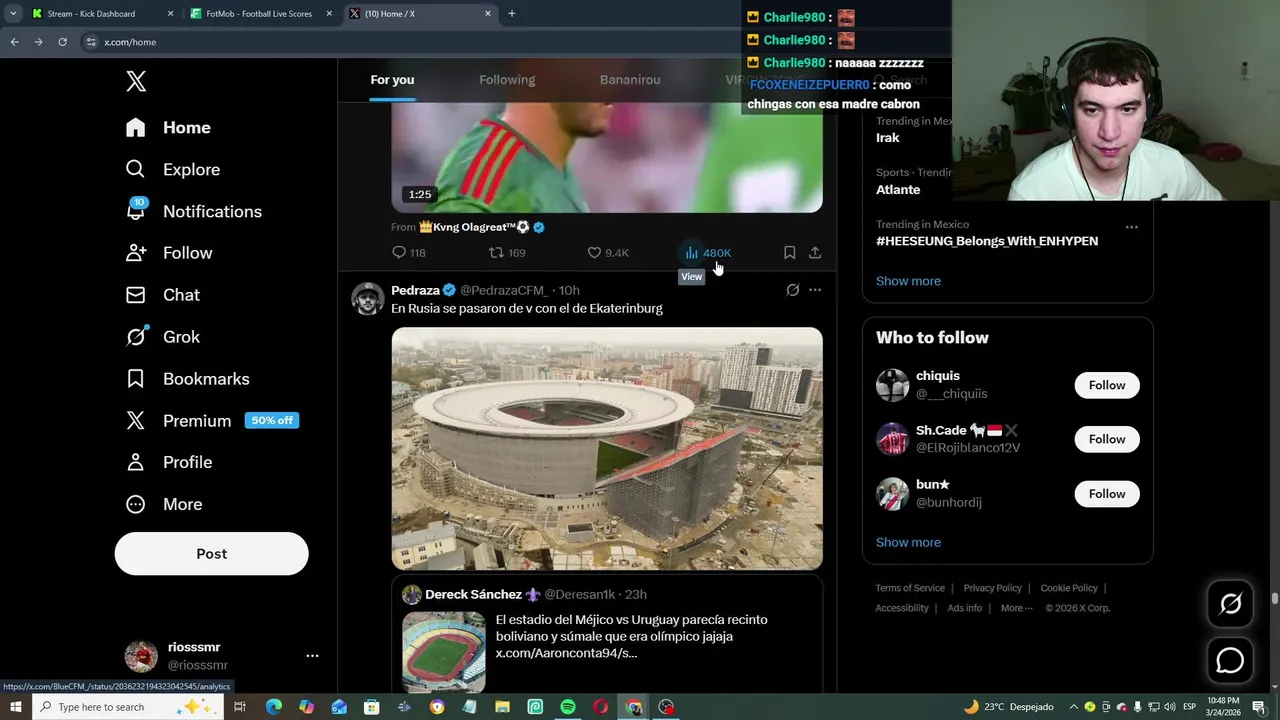Open a new browser tab

[x=511, y=14]
